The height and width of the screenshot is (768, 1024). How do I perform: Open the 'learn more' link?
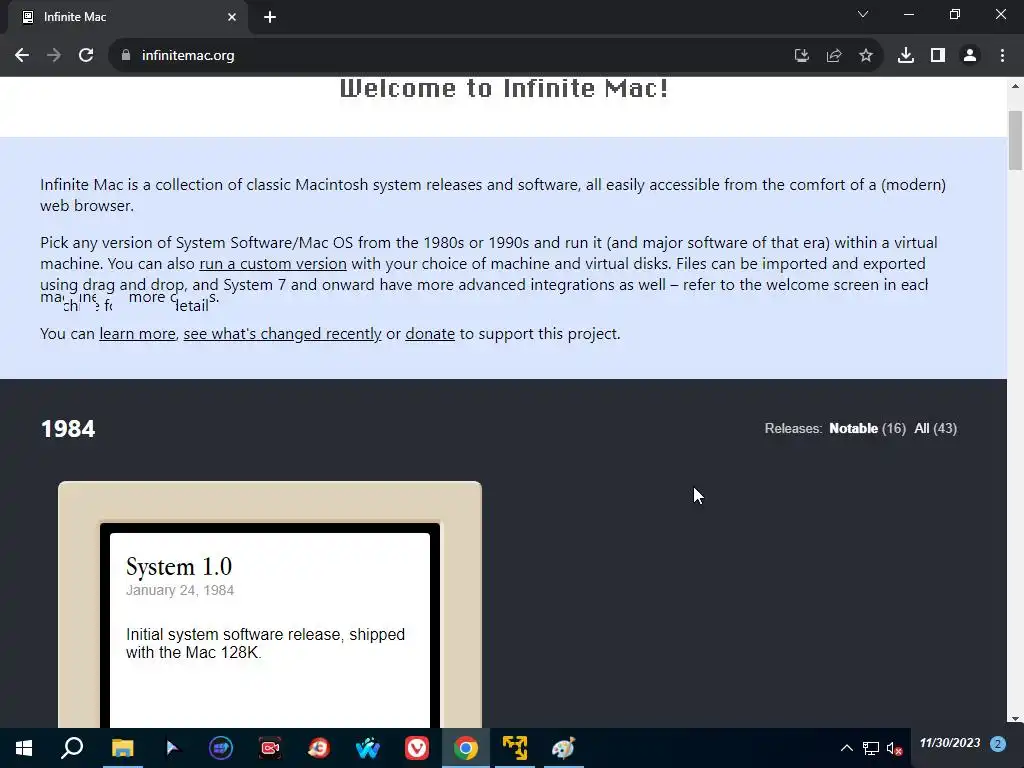[x=137, y=334]
